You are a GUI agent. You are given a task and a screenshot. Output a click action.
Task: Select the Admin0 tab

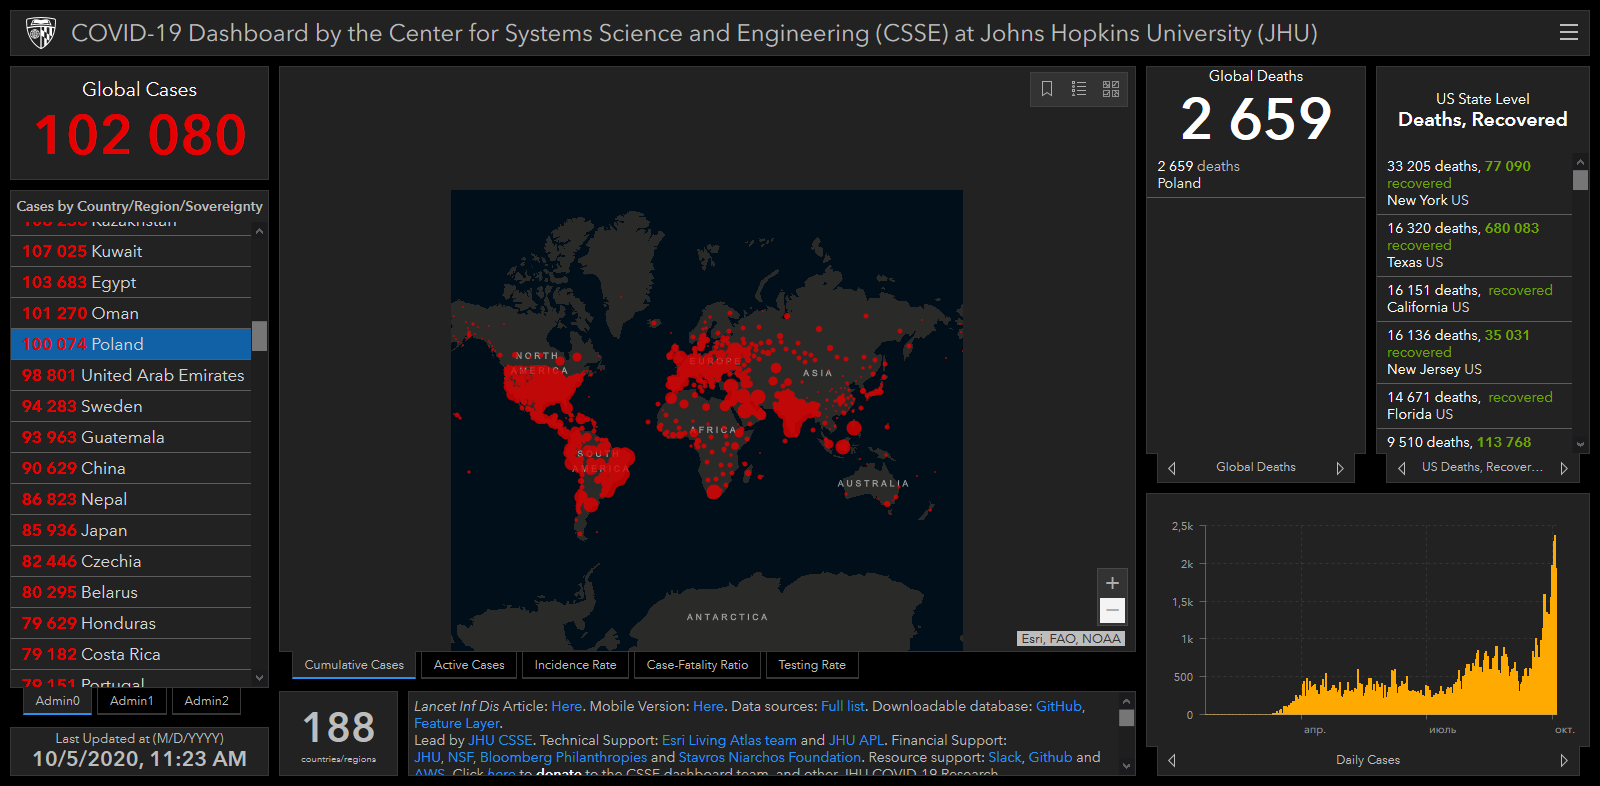(x=58, y=701)
